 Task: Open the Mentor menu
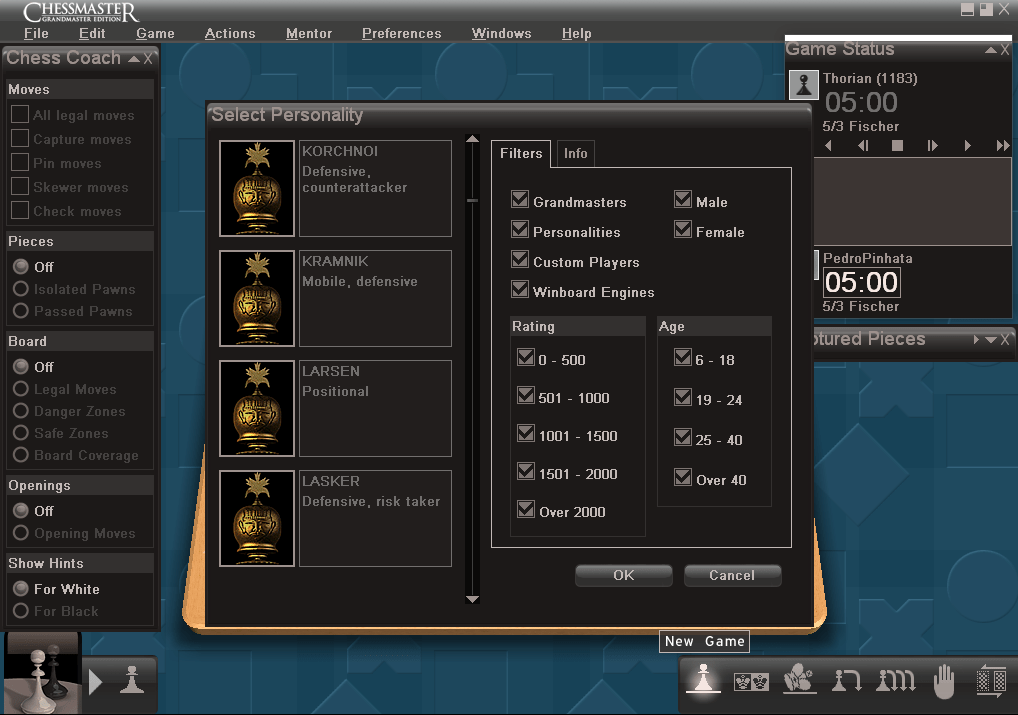[x=309, y=34]
